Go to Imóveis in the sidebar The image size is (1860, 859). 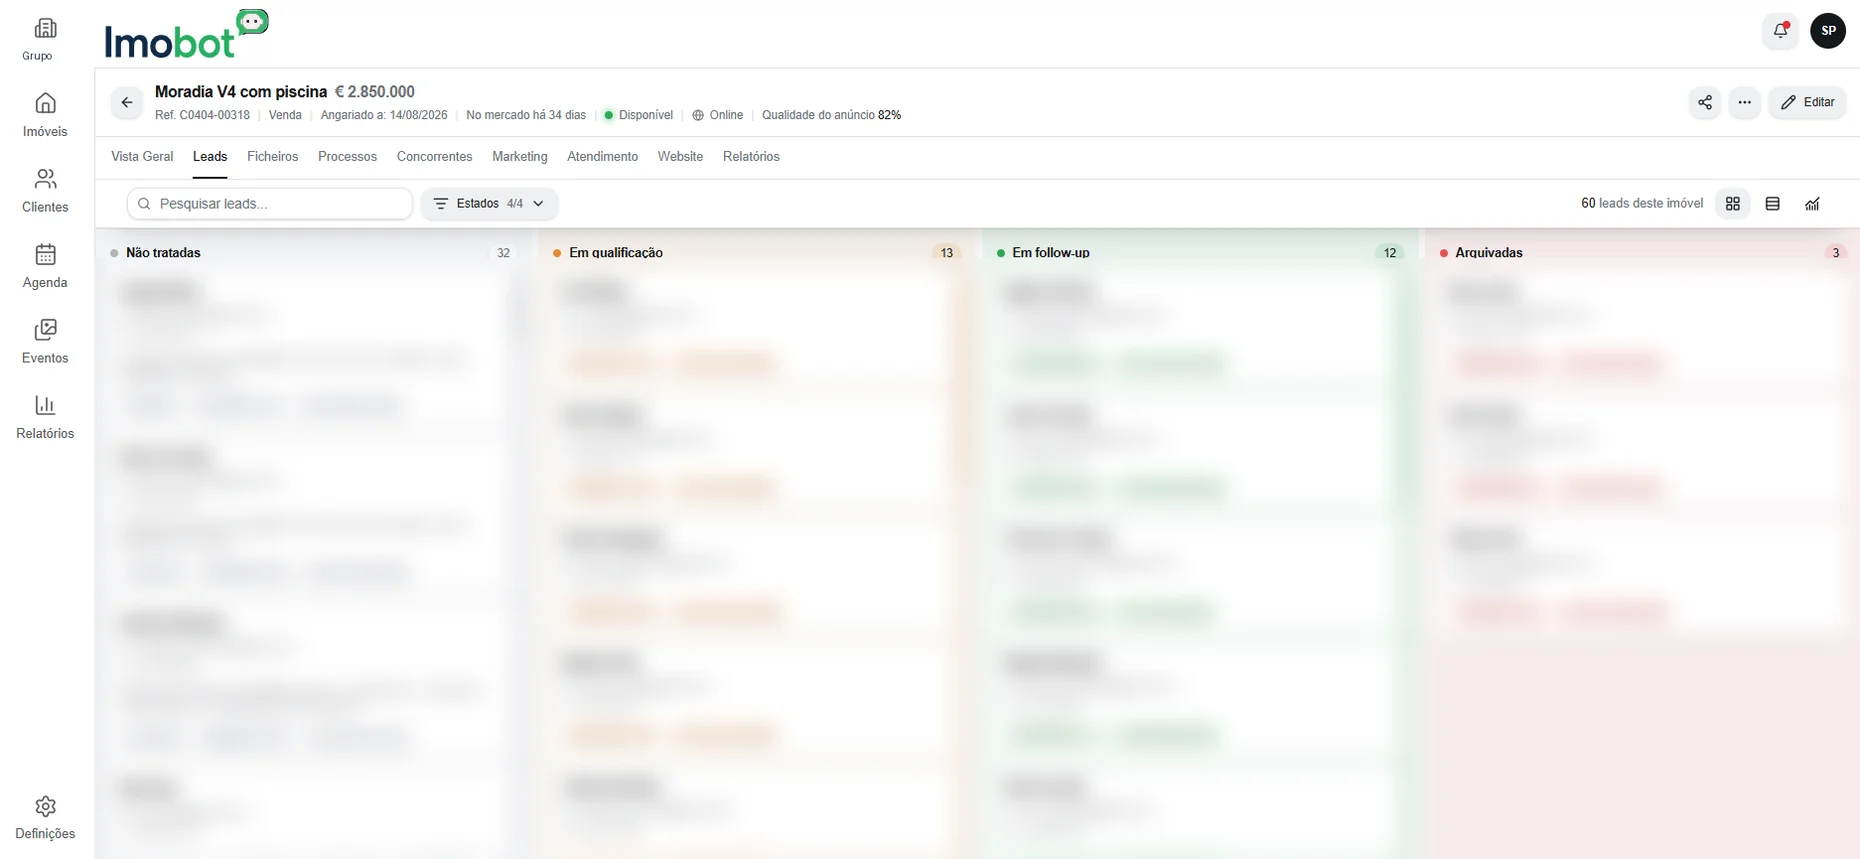(x=45, y=115)
